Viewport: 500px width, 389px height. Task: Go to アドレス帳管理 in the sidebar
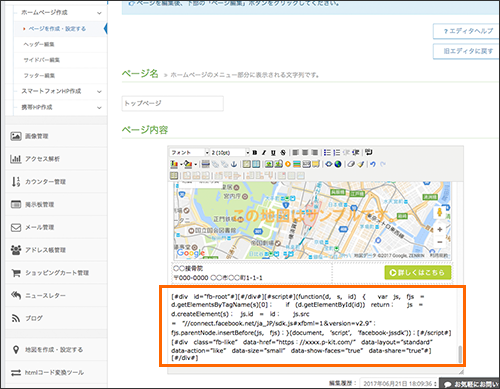click(56, 250)
